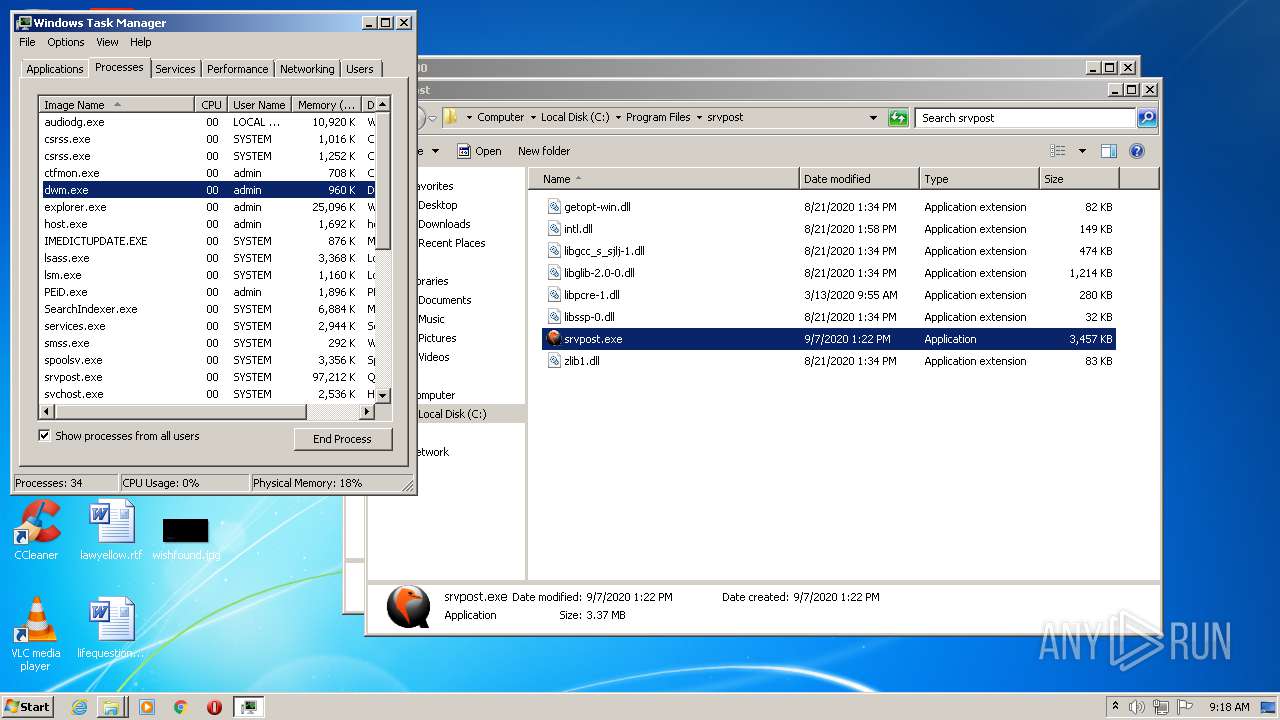Select lifequestion document on desktop
The width and height of the screenshot is (1280, 720).
111,628
